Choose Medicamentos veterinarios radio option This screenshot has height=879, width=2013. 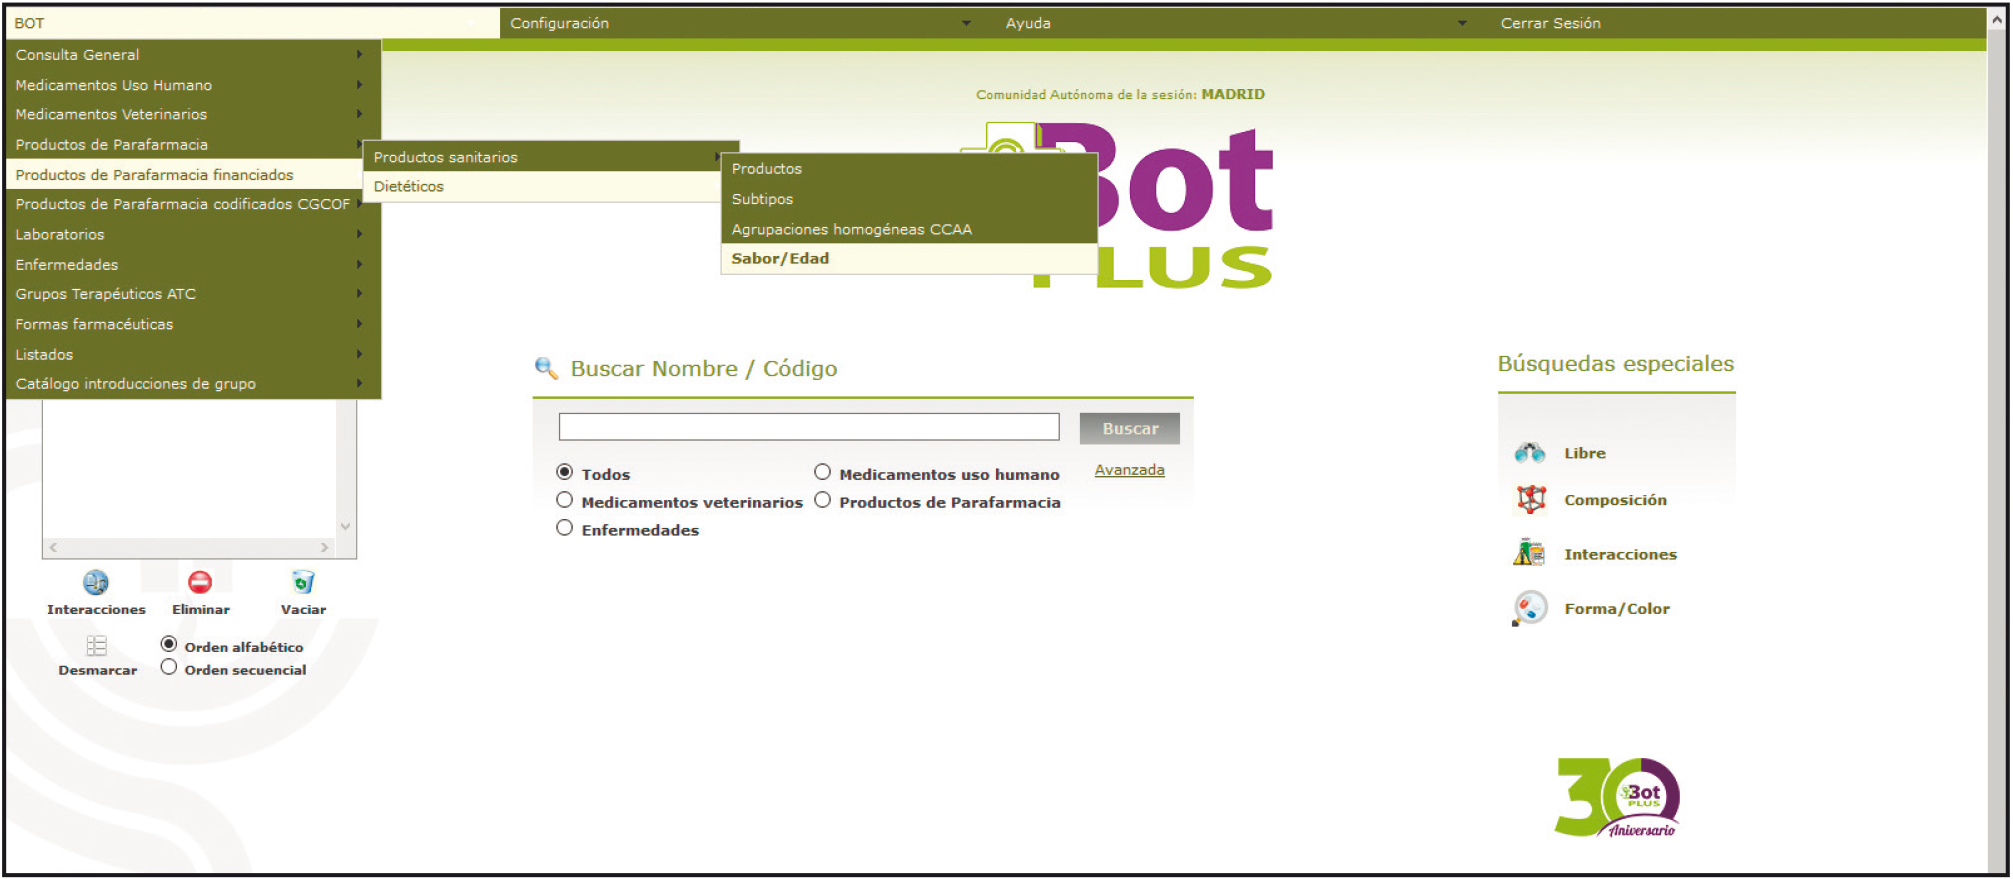point(565,500)
